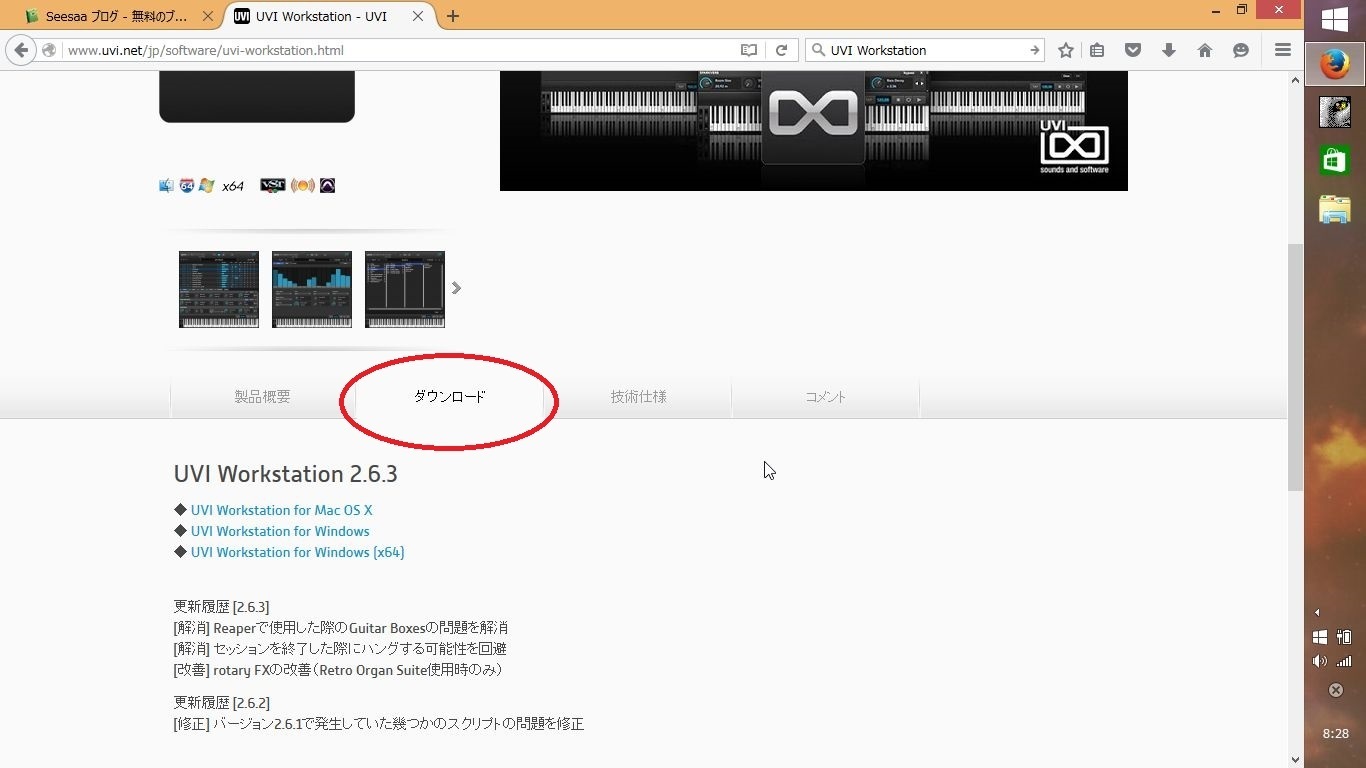Click the volume speaker tray icon

pyautogui.click(x=1319, y=661)
